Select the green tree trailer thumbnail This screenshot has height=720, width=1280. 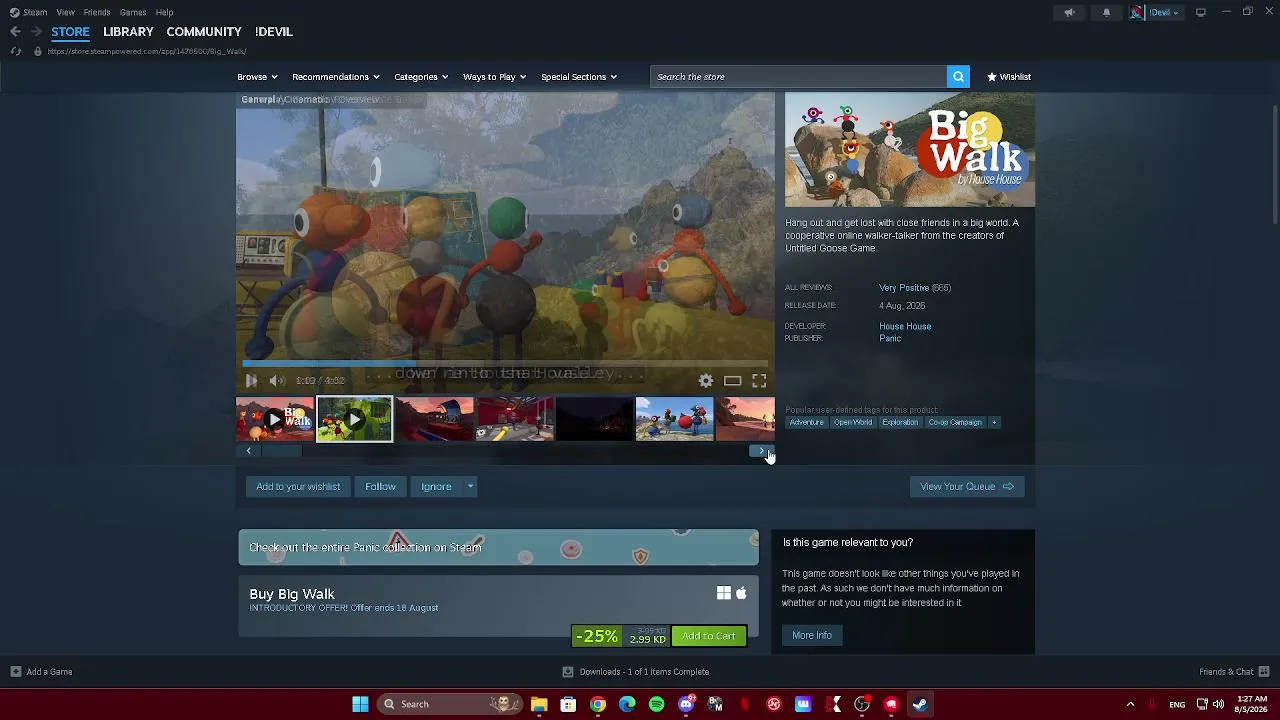(x=354, y=419)
